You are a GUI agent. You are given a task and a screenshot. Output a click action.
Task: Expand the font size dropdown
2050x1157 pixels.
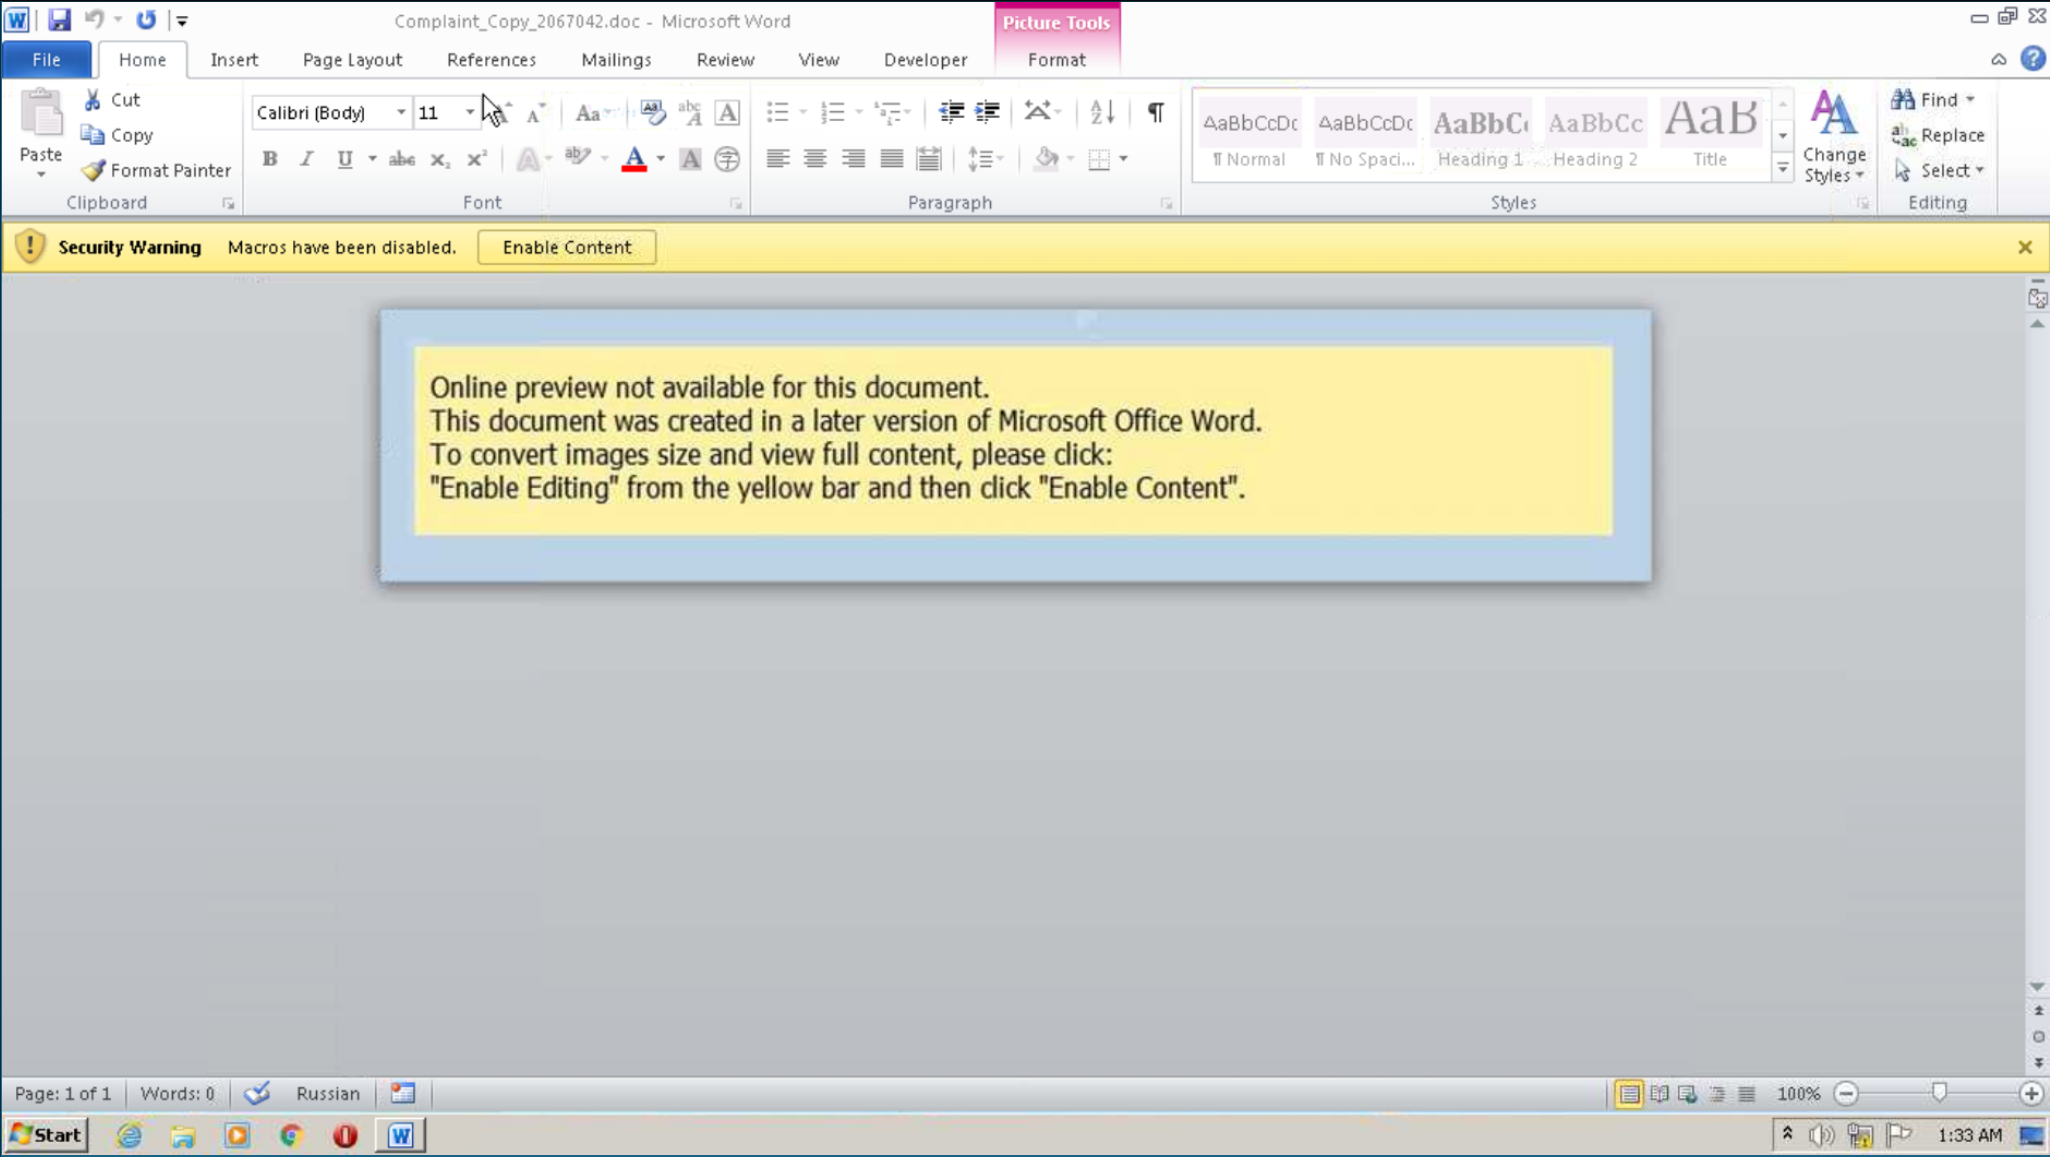click(x=469, y=112)
